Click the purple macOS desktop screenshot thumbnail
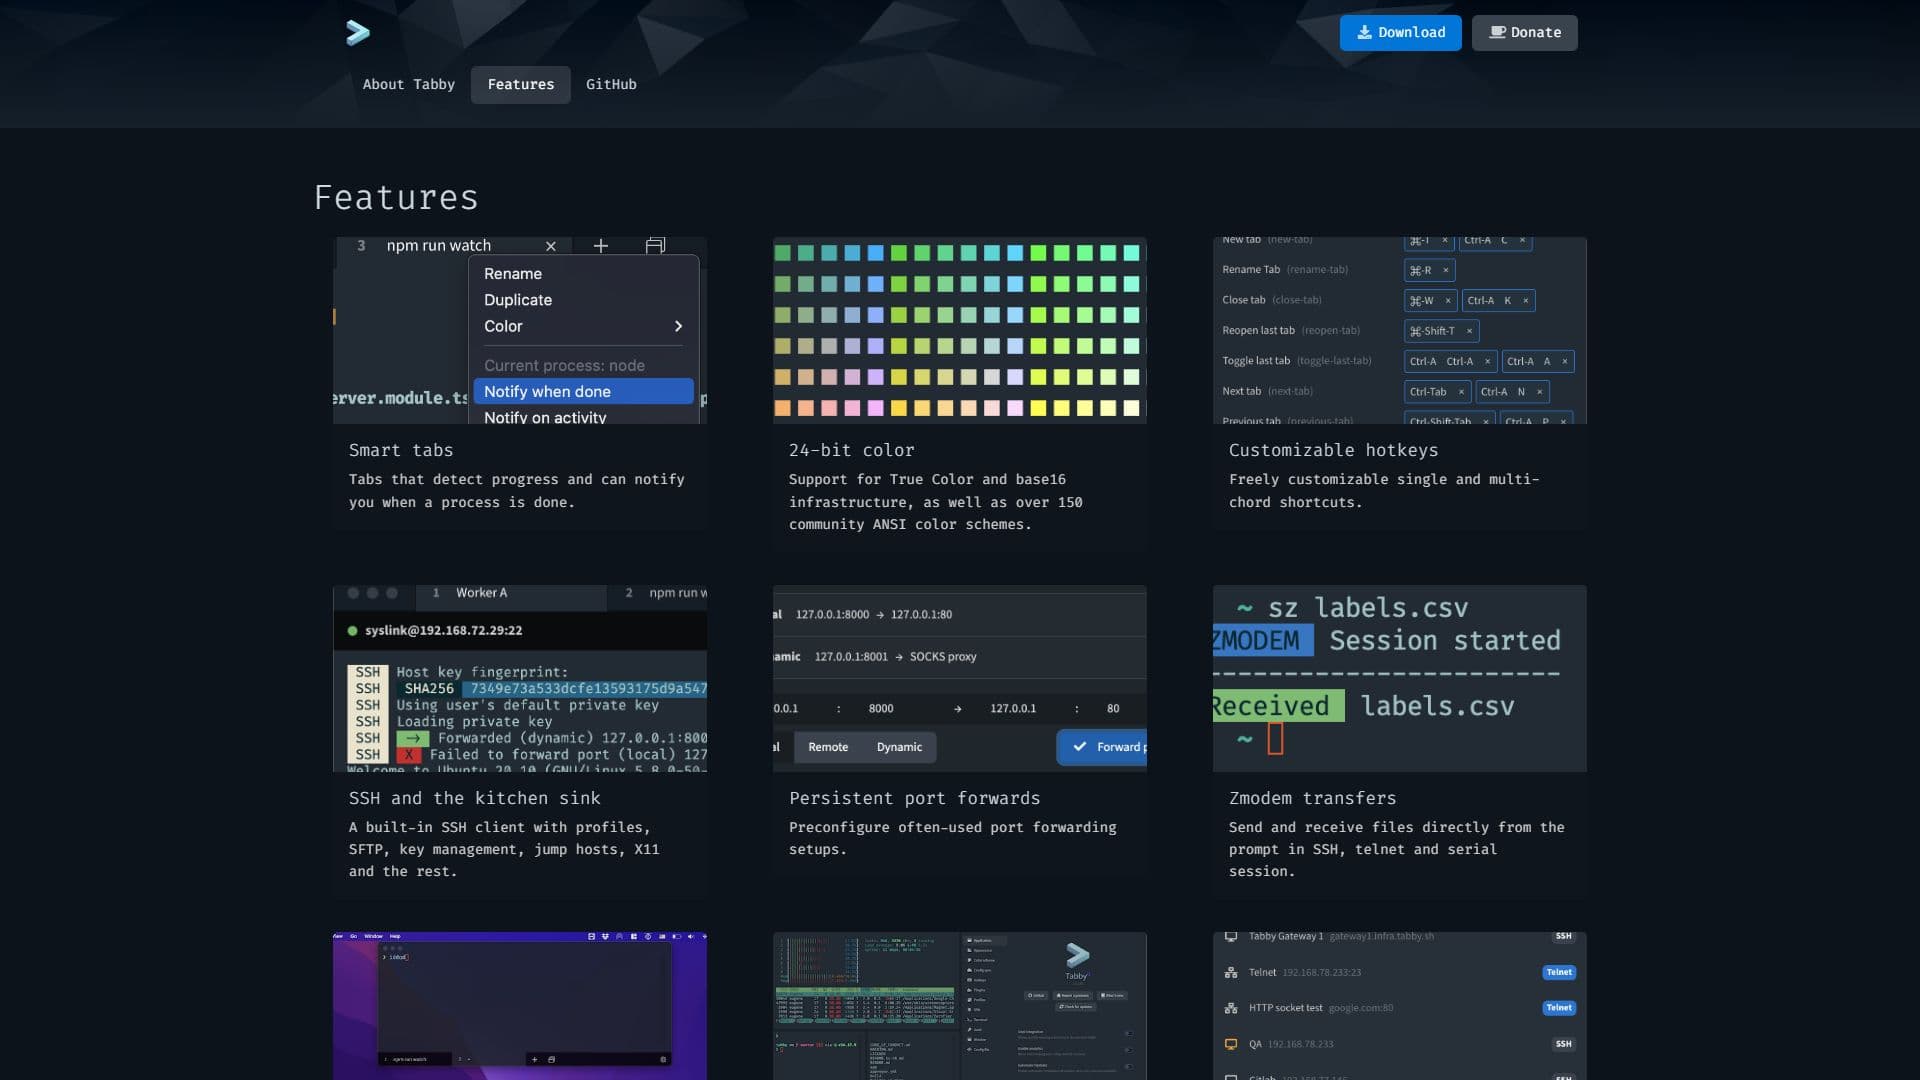Screen dimensions: 1920x1080 pos(520,1006)
